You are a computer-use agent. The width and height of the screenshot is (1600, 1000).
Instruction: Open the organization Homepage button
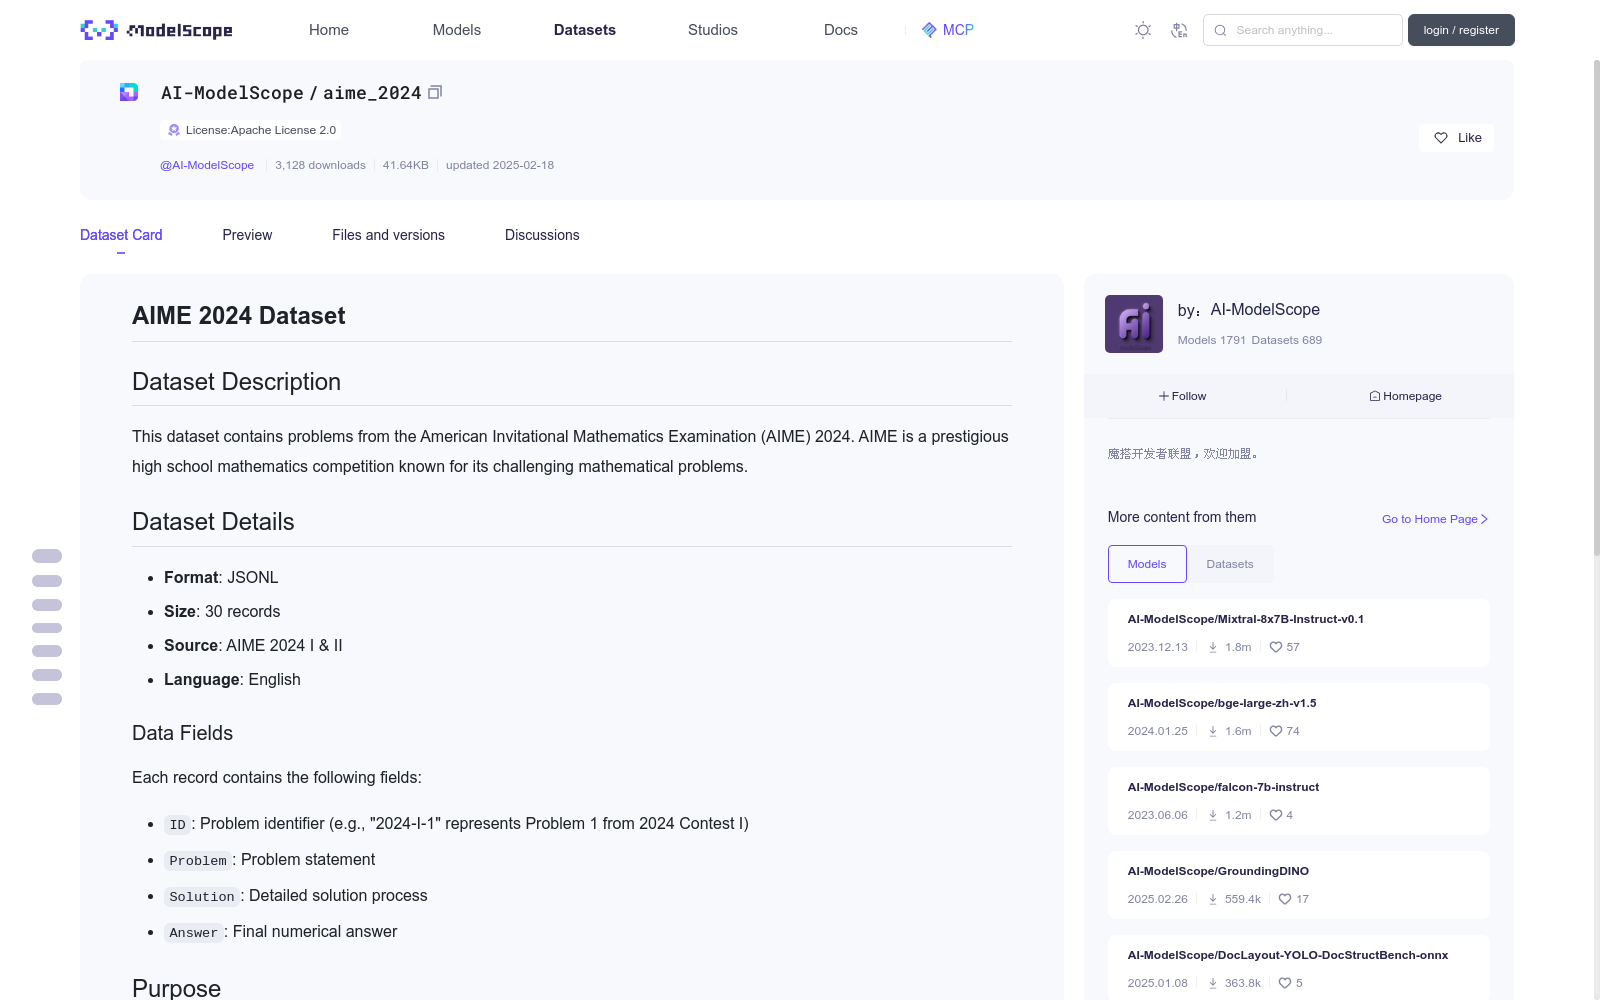coord(1405,396)
